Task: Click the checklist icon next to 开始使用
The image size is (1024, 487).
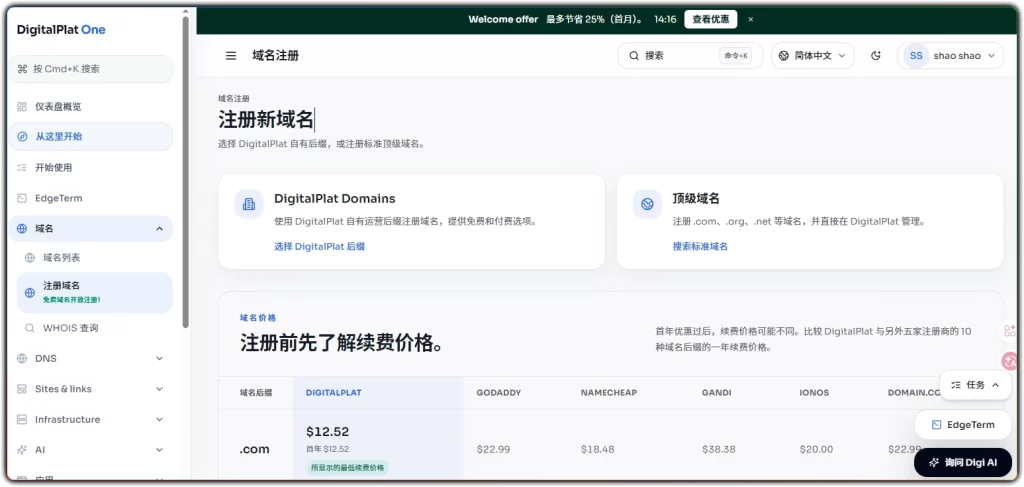Action: click(x=22, y=168)
